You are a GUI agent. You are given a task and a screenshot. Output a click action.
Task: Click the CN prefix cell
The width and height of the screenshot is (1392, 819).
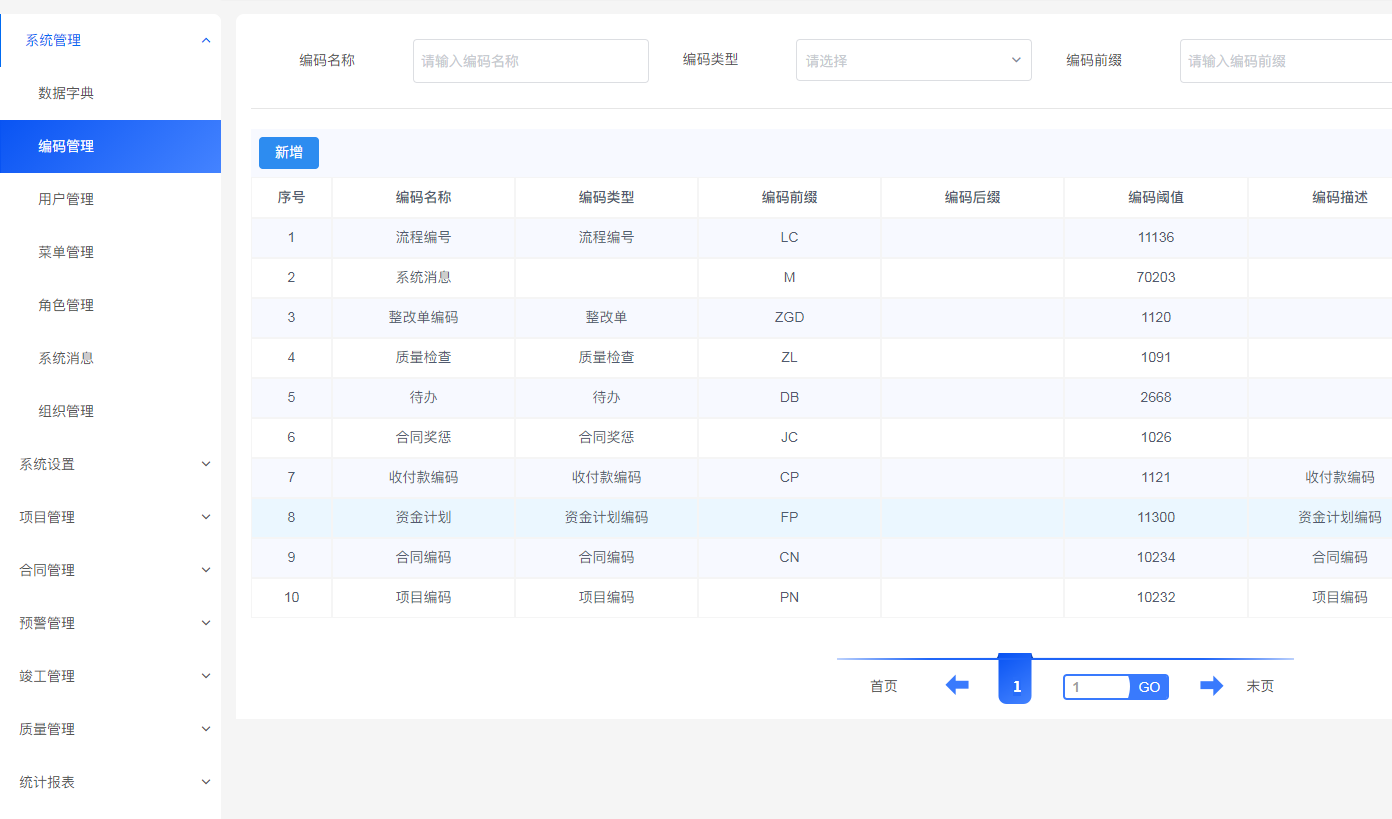coord(790,557)
